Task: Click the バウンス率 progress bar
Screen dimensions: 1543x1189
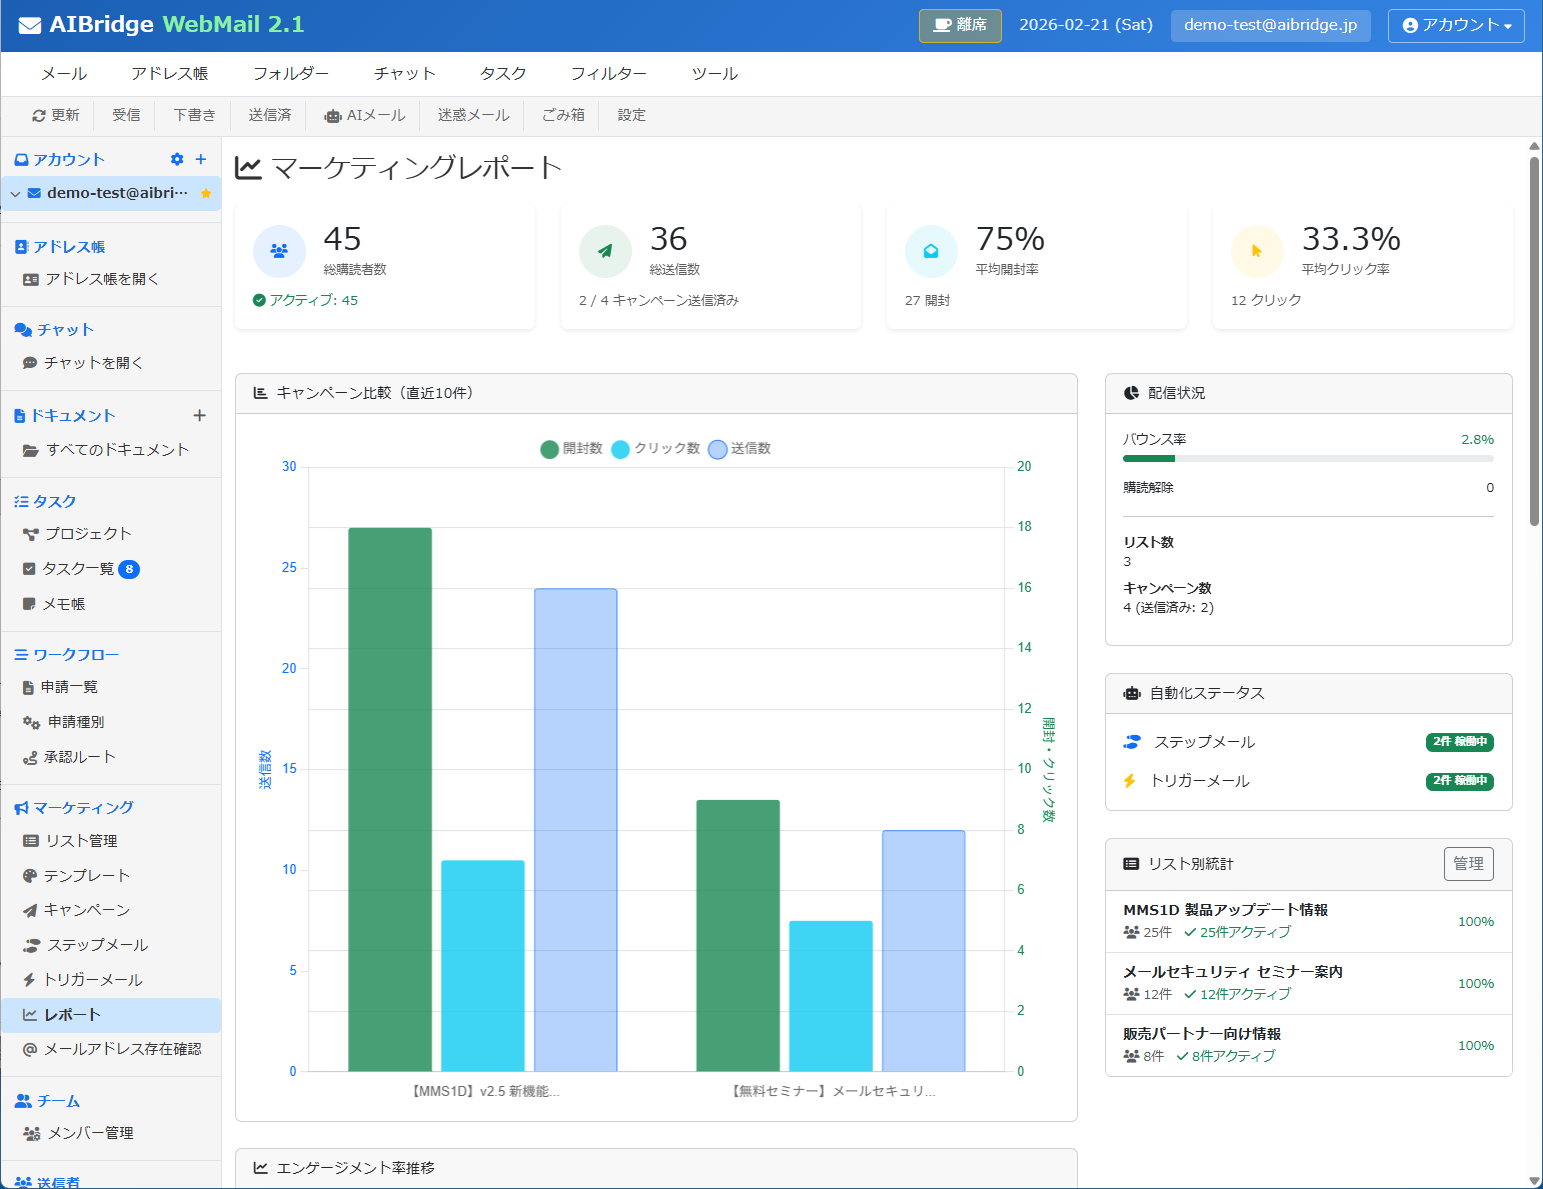Action: (1308, 458)
